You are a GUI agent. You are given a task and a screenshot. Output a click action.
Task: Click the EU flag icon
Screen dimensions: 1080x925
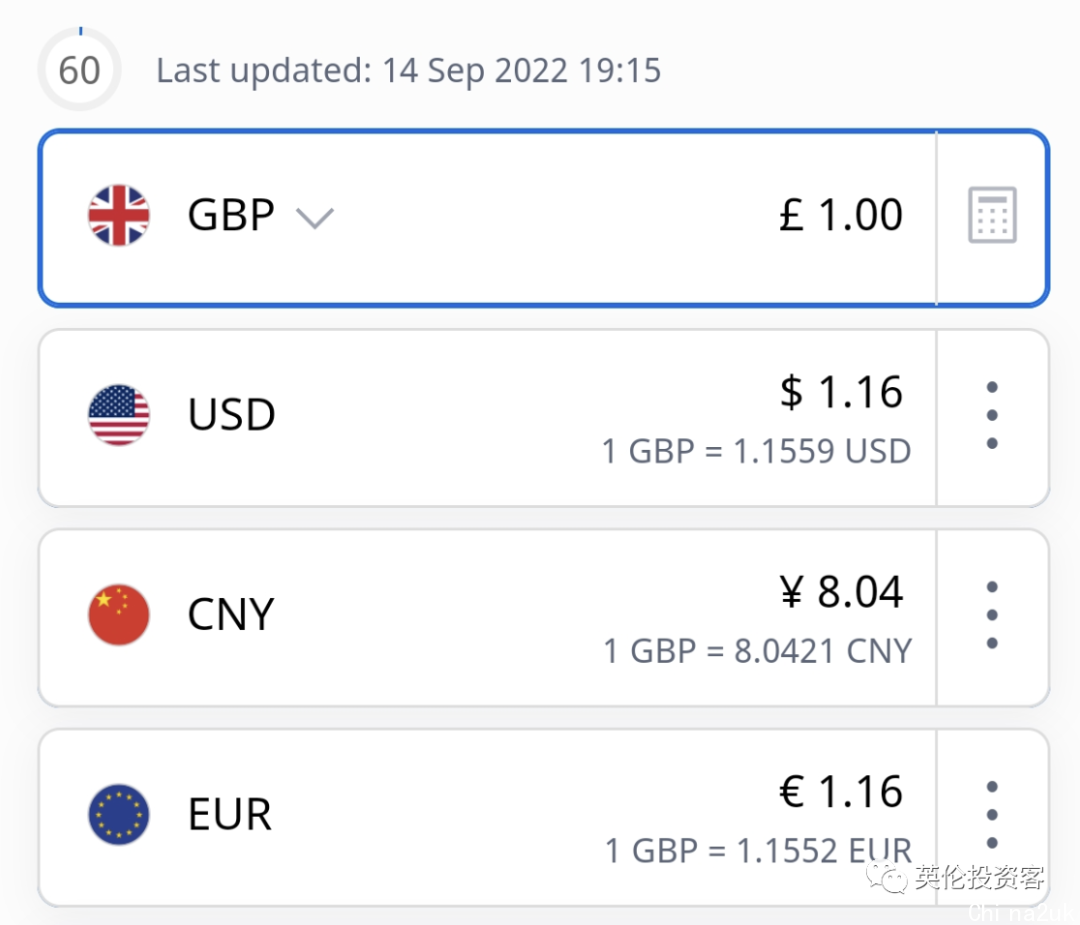pyautogui.click(x=118, y=815)
